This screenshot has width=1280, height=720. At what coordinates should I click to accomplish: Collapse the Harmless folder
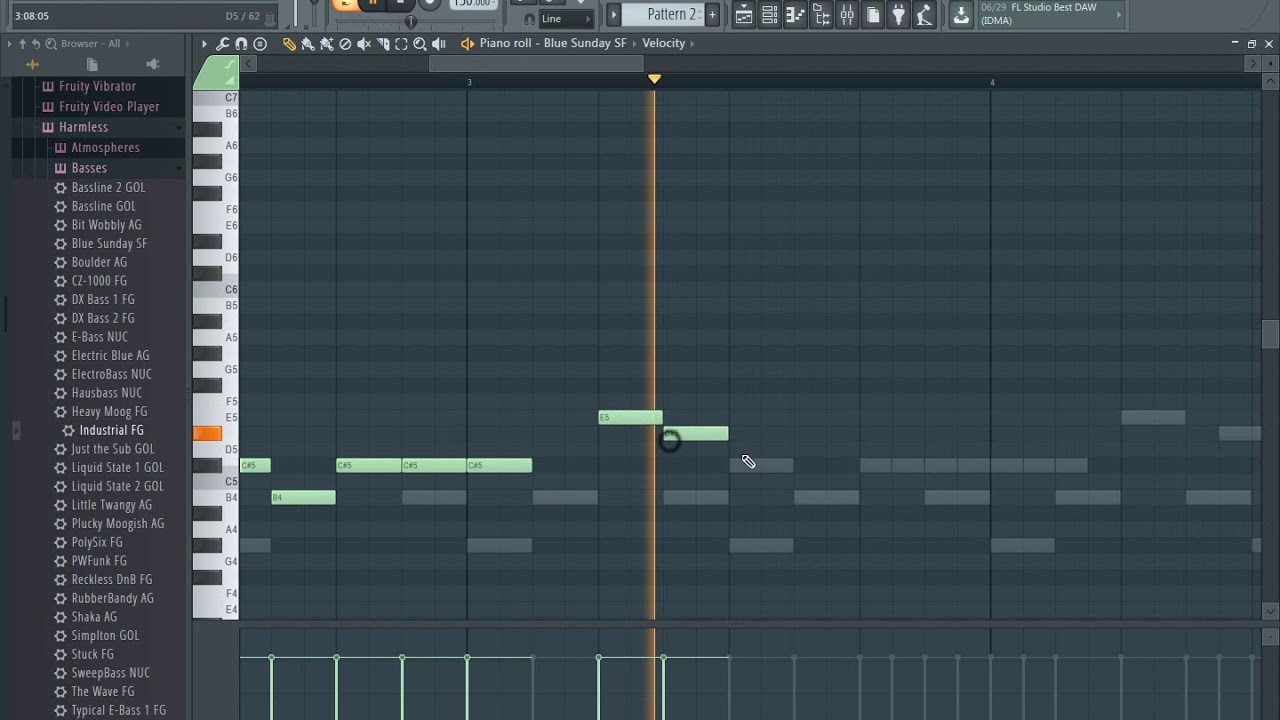tap(83, 127)
